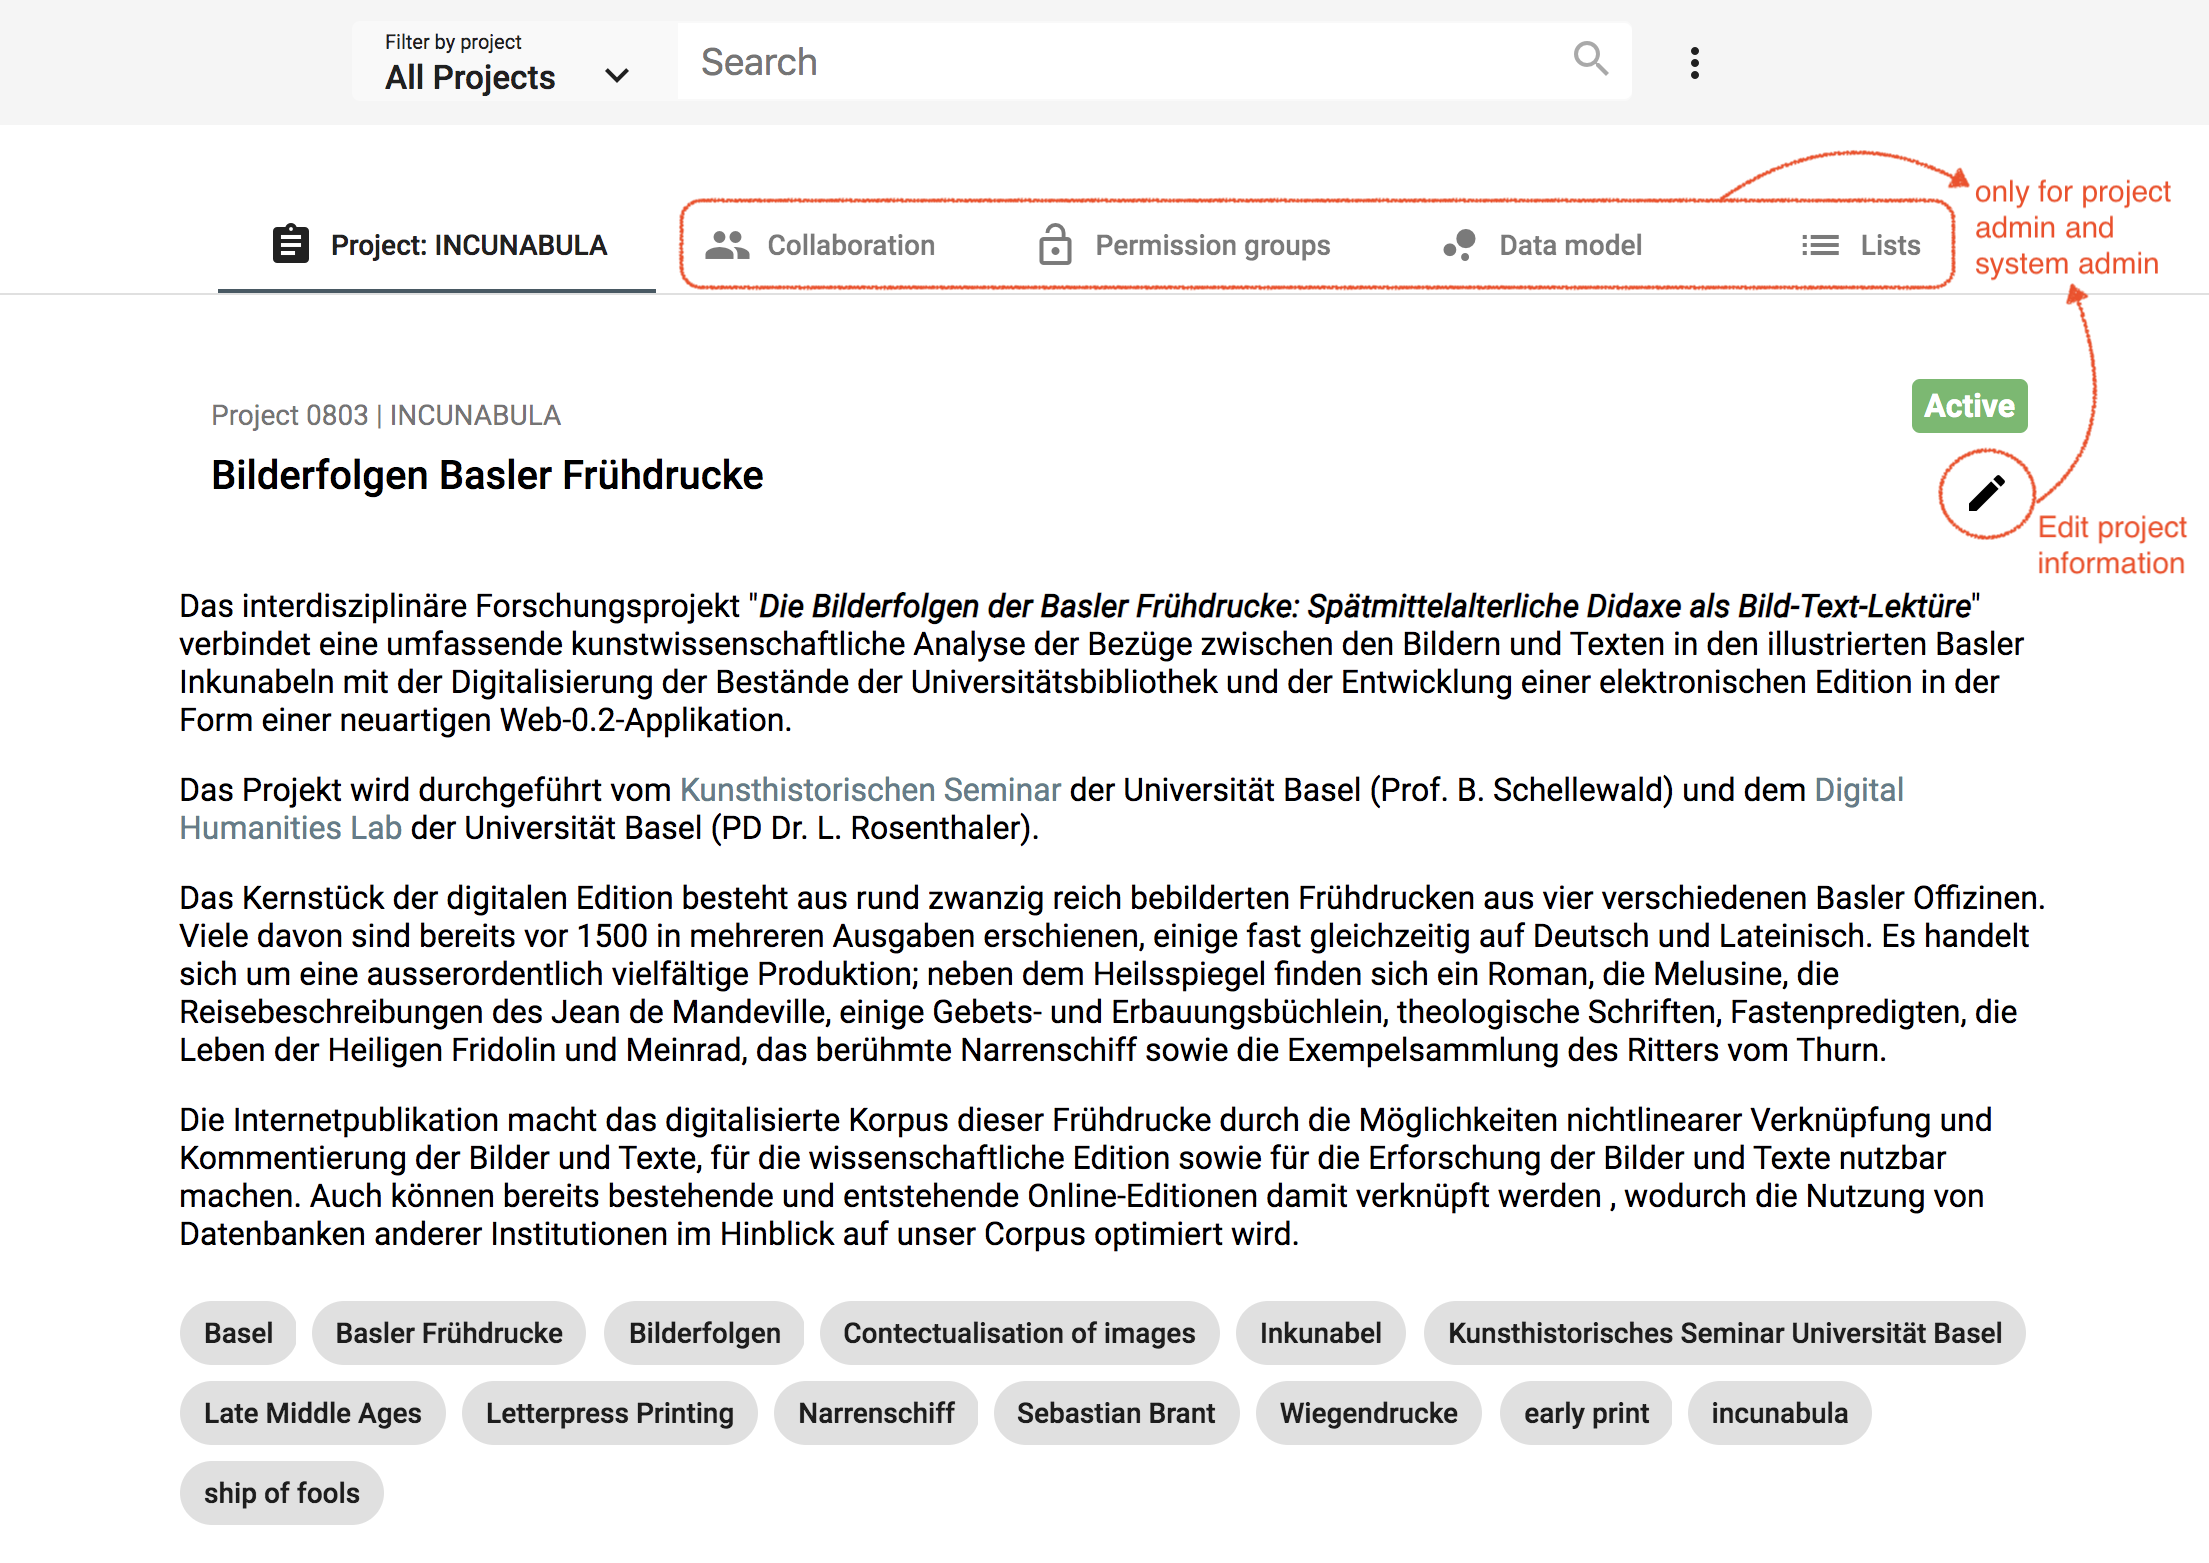The height and width of the screenshot is (1563, 2209).
Task: Open the Permission groups tab
Action: 1185,245
